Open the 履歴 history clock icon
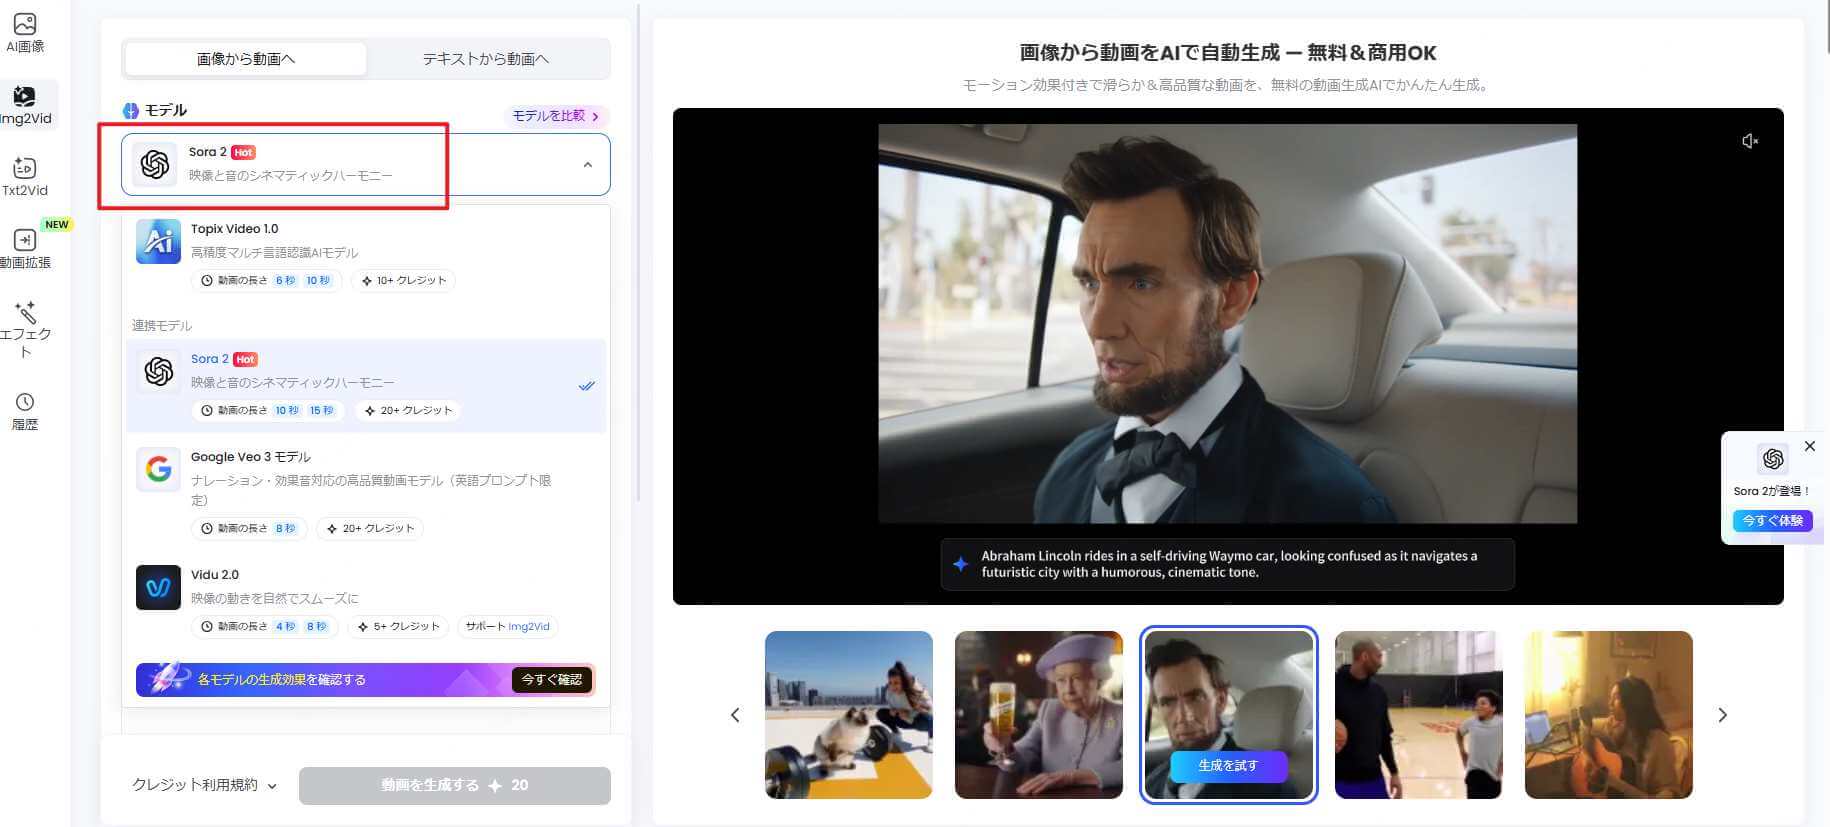1830x827 pixels. pyautogui.click(x=25, y=402)
